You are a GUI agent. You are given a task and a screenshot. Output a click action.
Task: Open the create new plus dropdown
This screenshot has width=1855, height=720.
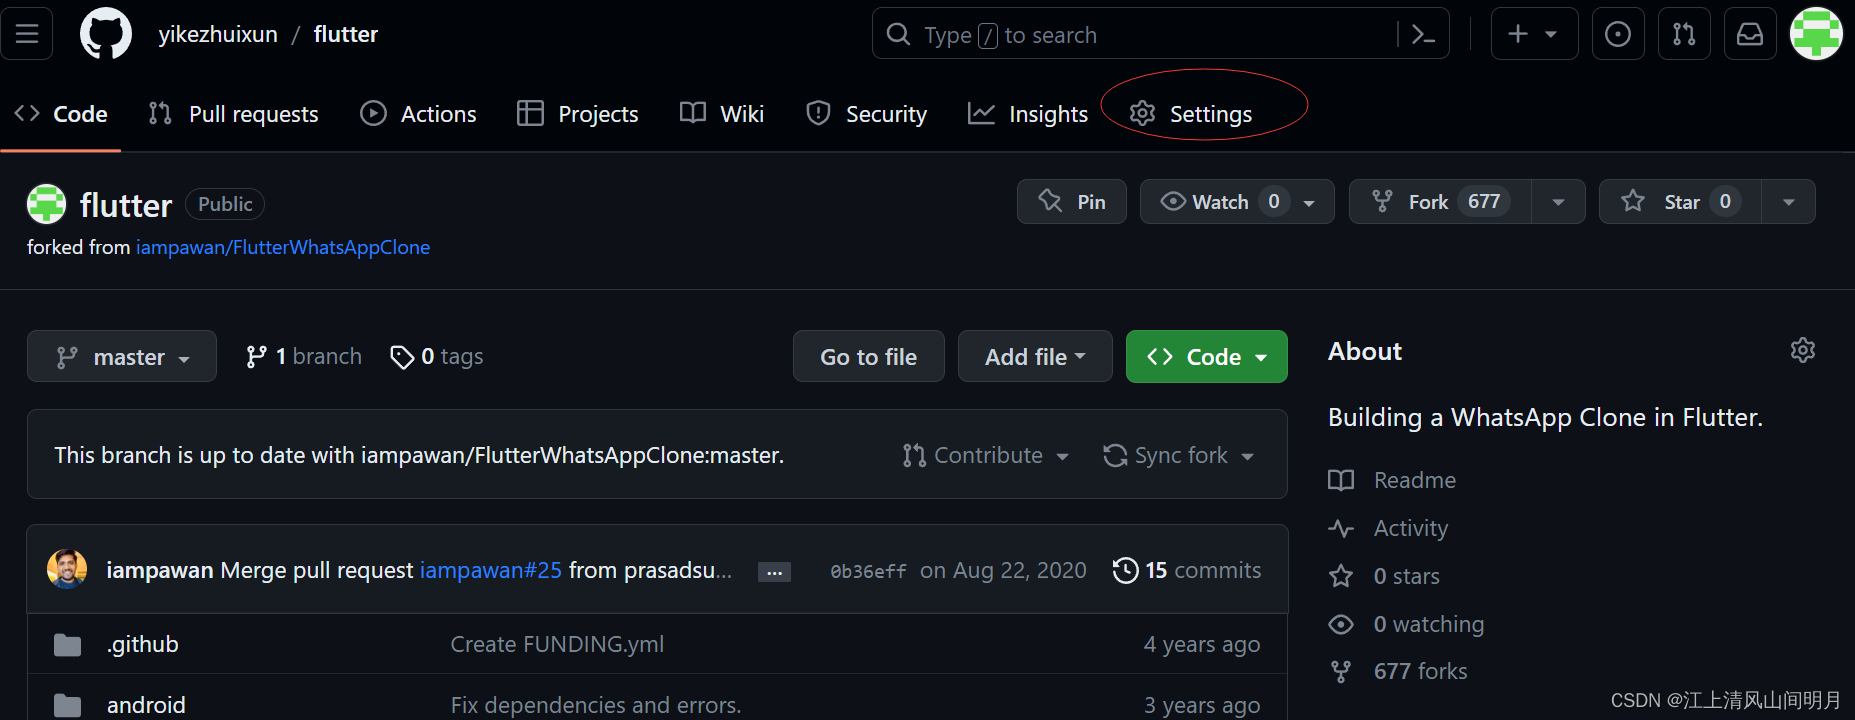1534,34
